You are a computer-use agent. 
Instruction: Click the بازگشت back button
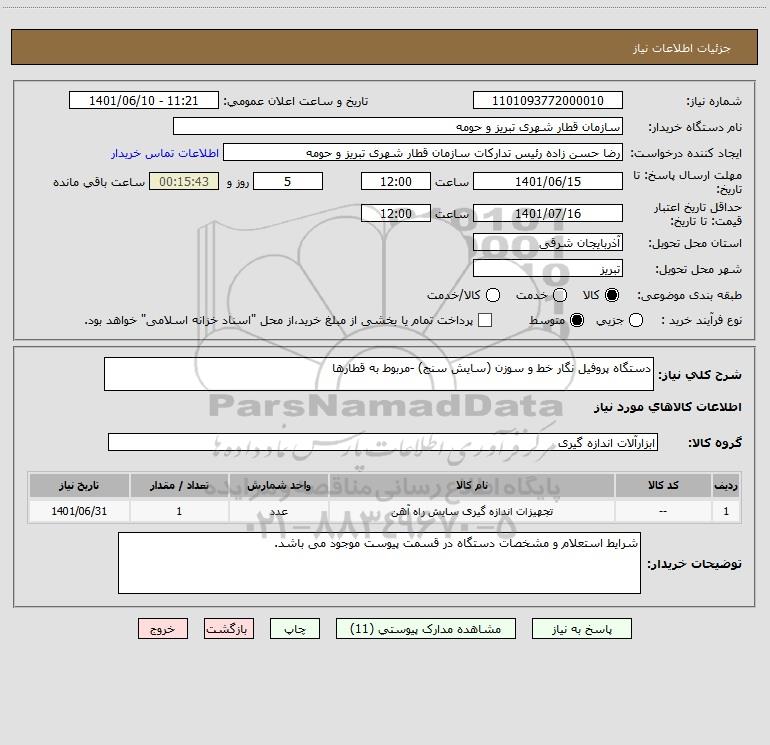click(x=229, y=629)
